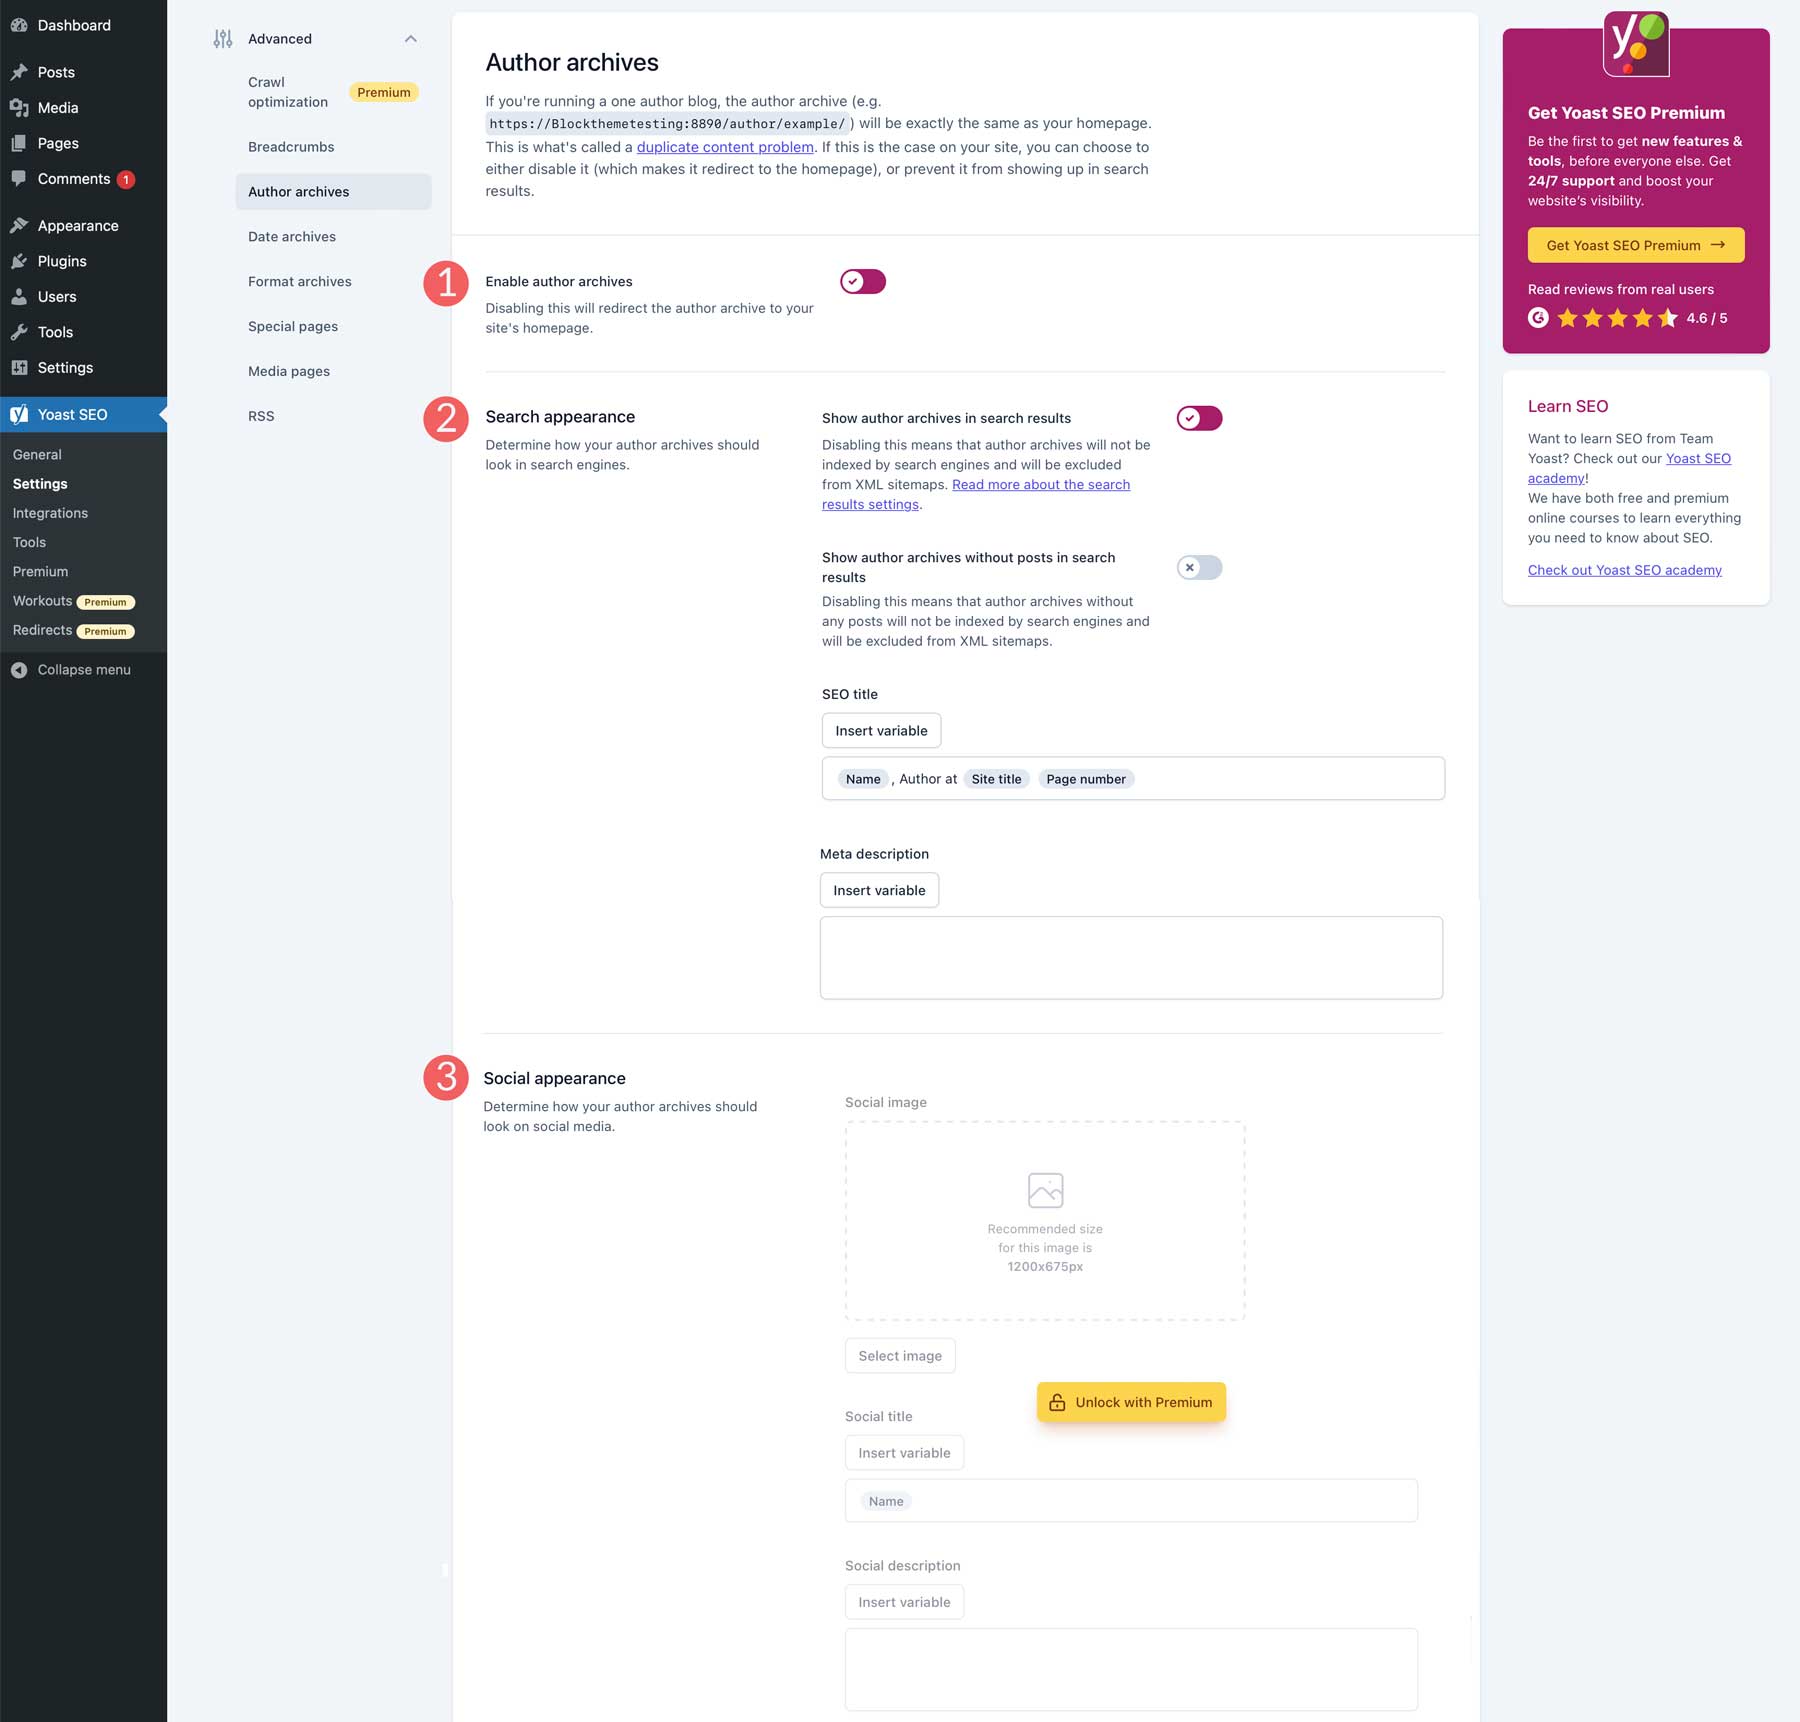Click the Comments speech bubble icon
Screen dimensions: 1800x1722
coord(19,179)
